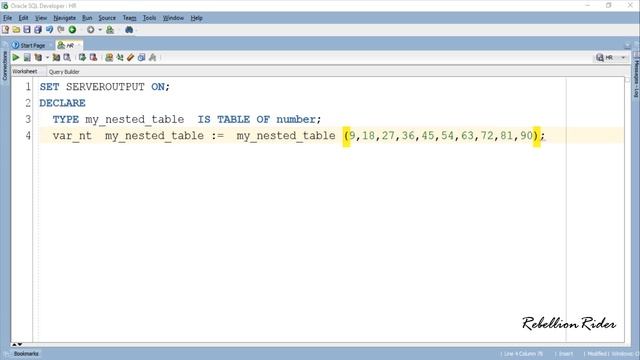Image resolution: width=640 pixels, height=360 pixels.
Task: Open the Window menu
Action: [x=173, y=18]
